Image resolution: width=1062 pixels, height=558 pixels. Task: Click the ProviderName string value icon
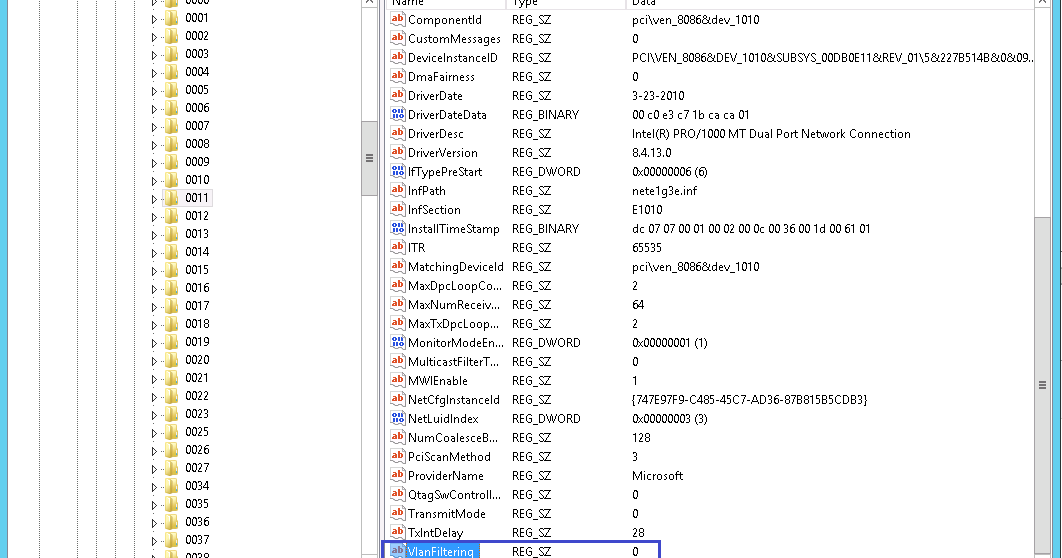[x=398, y=475]
